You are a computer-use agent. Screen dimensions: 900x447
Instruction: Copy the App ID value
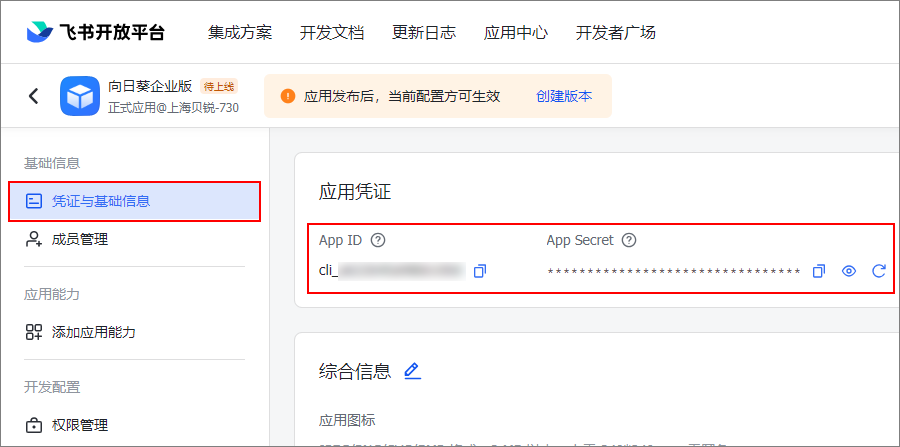click(x=480, y=271)
